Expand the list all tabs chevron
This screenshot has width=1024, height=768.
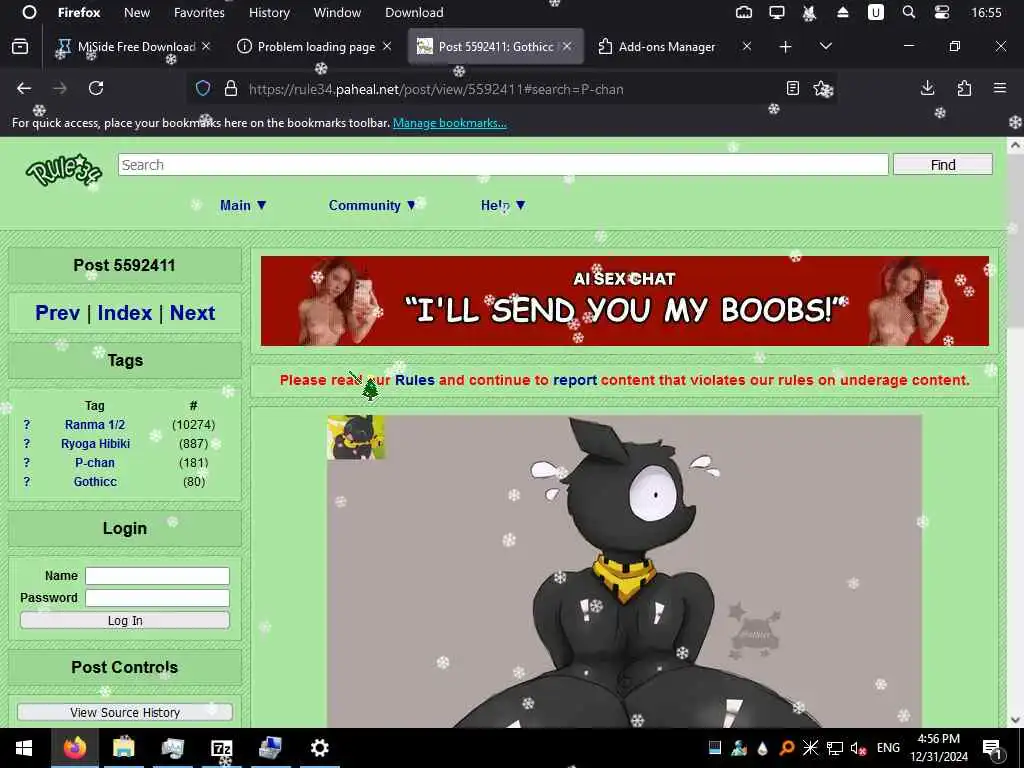tap(825, 46)
